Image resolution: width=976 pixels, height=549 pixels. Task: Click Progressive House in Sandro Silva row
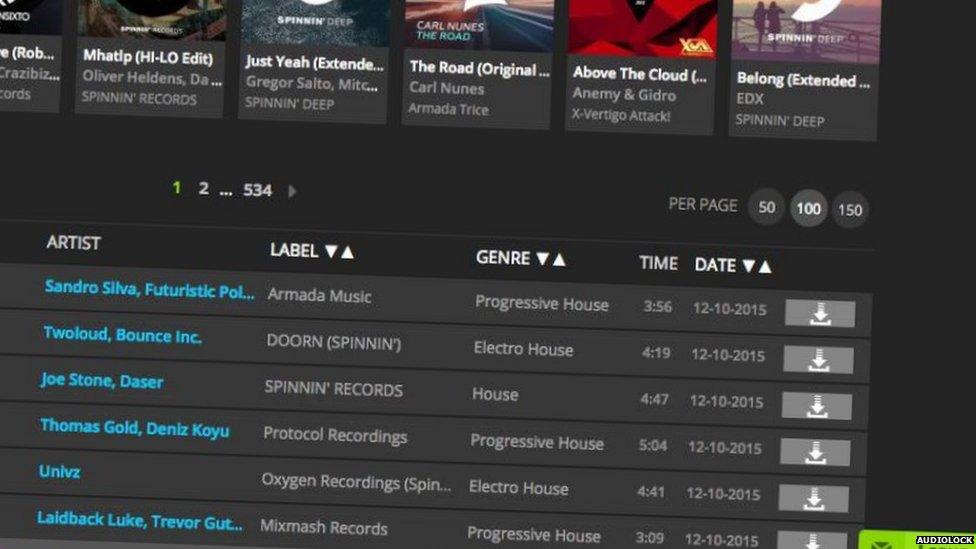[x=542, y=303]
